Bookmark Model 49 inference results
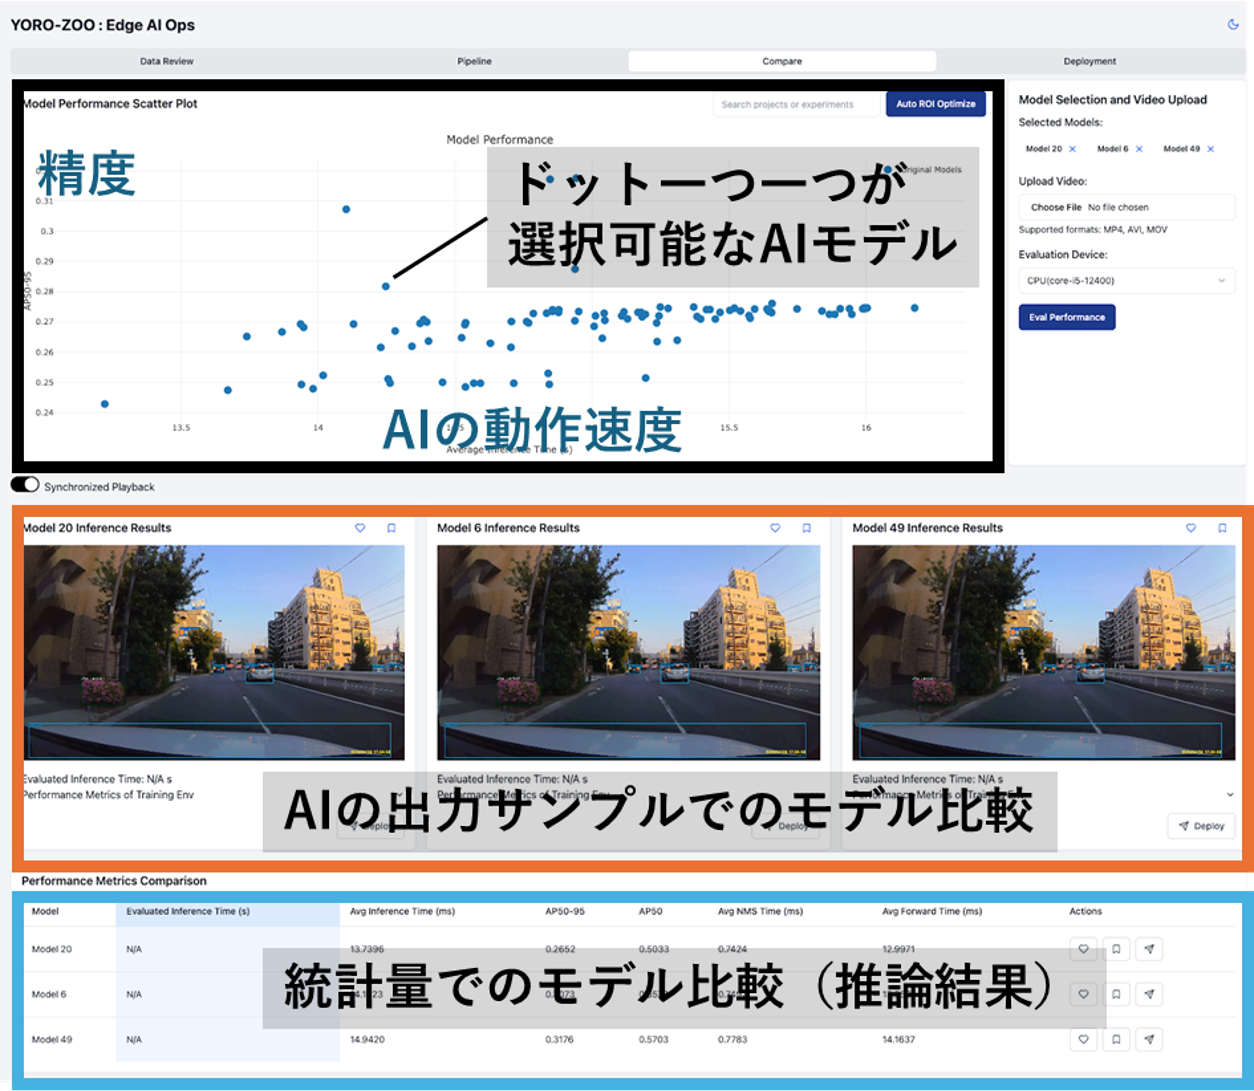Screen dimensions: 1254x1091 pyautogui.click(x=1222, y=528)
